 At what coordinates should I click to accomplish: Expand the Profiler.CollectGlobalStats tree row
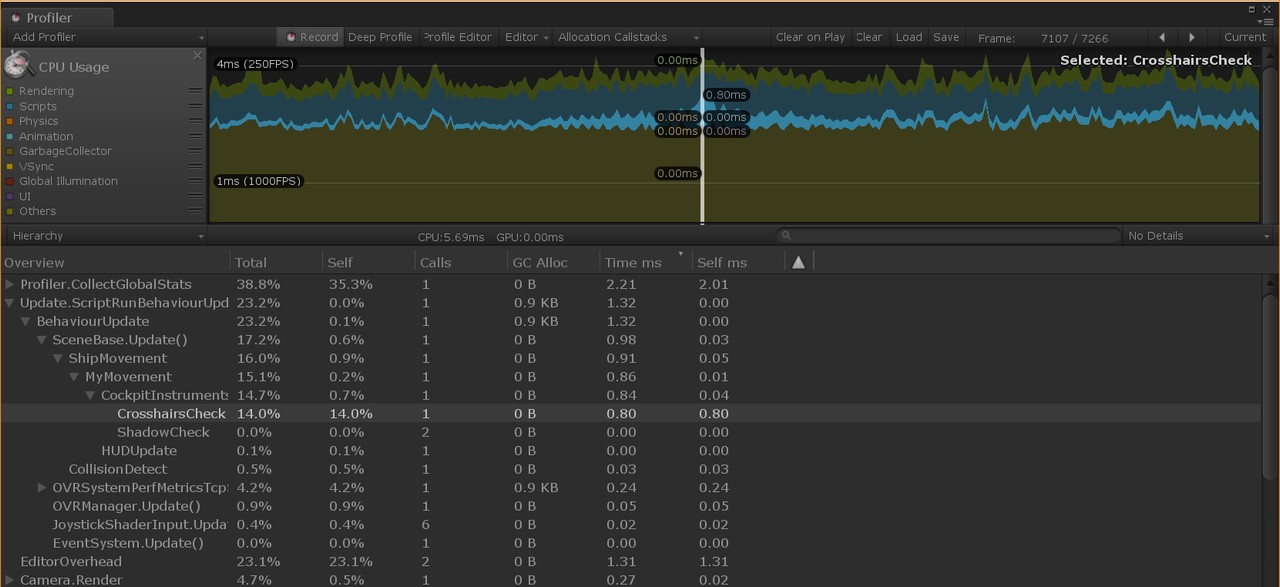10,285
